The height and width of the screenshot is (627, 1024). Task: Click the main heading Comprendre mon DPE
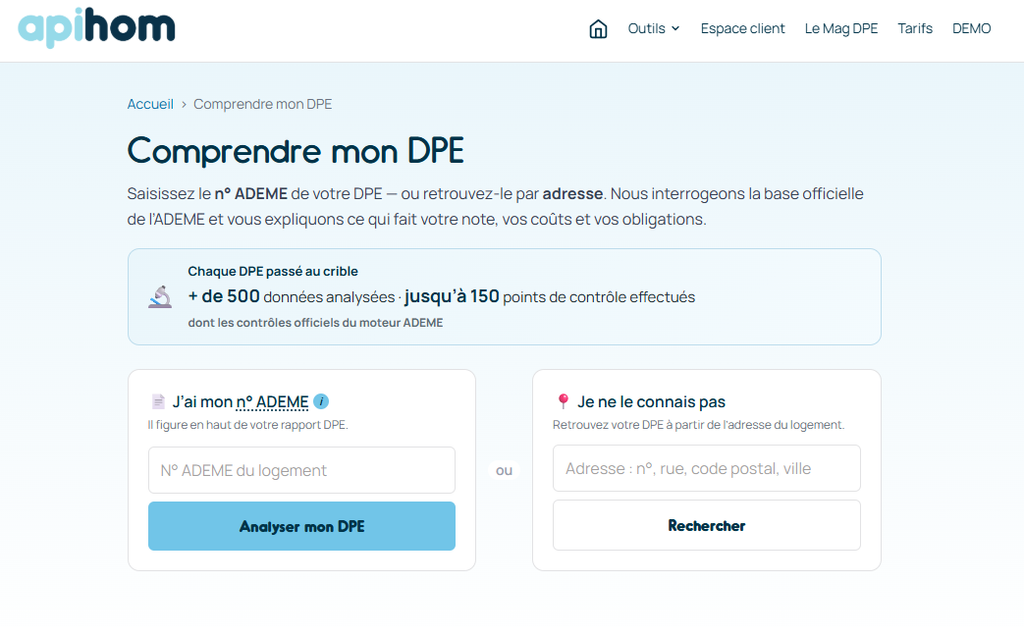[296, 151]
